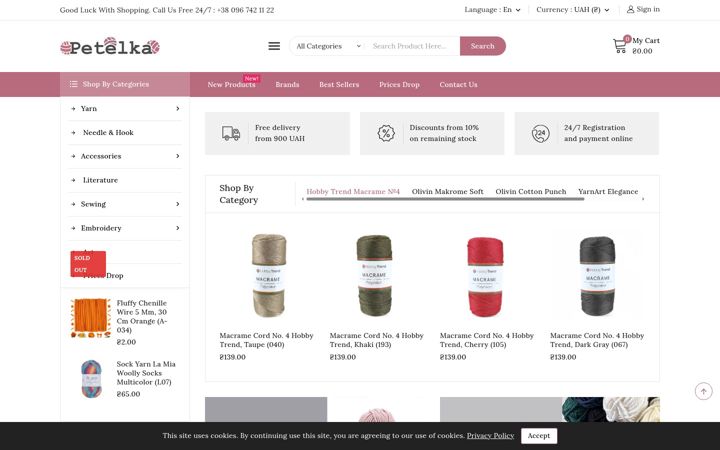
Task: Select the Hobby Trend Macrame №4 tab
Action: point(353,191)
